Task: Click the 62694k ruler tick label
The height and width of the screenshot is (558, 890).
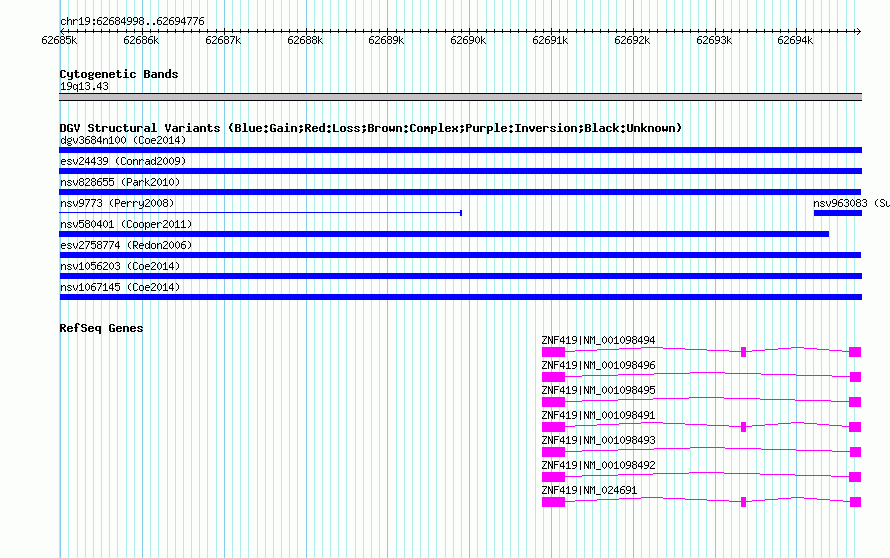Action: pos(795,40)
